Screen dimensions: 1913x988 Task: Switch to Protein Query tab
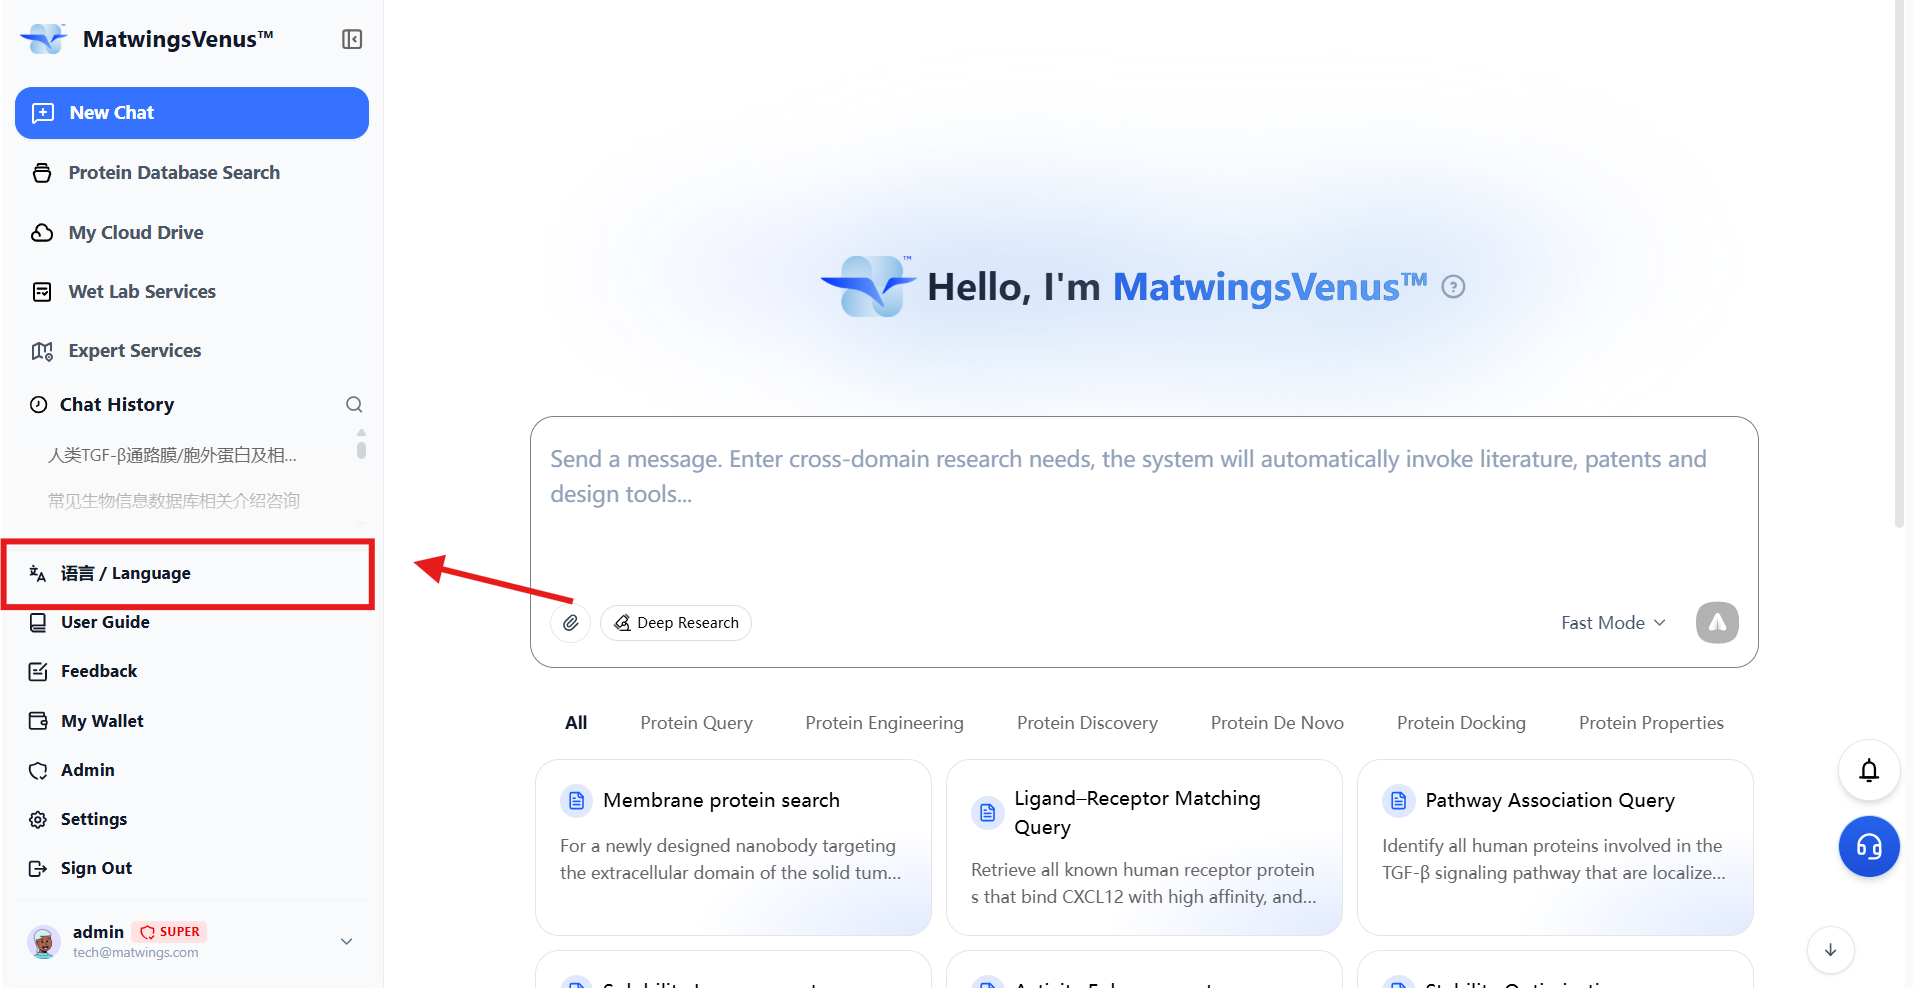(696, 723)
